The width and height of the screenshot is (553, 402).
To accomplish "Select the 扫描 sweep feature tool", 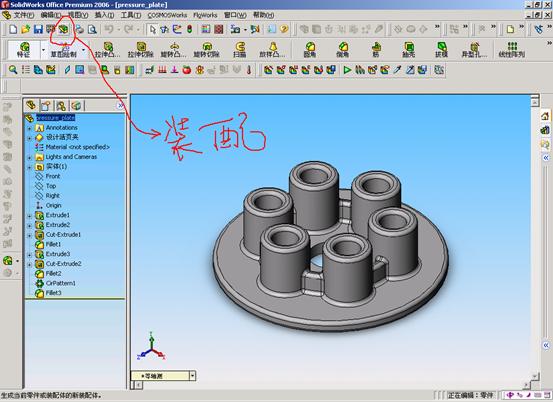I will pos(240,49).
